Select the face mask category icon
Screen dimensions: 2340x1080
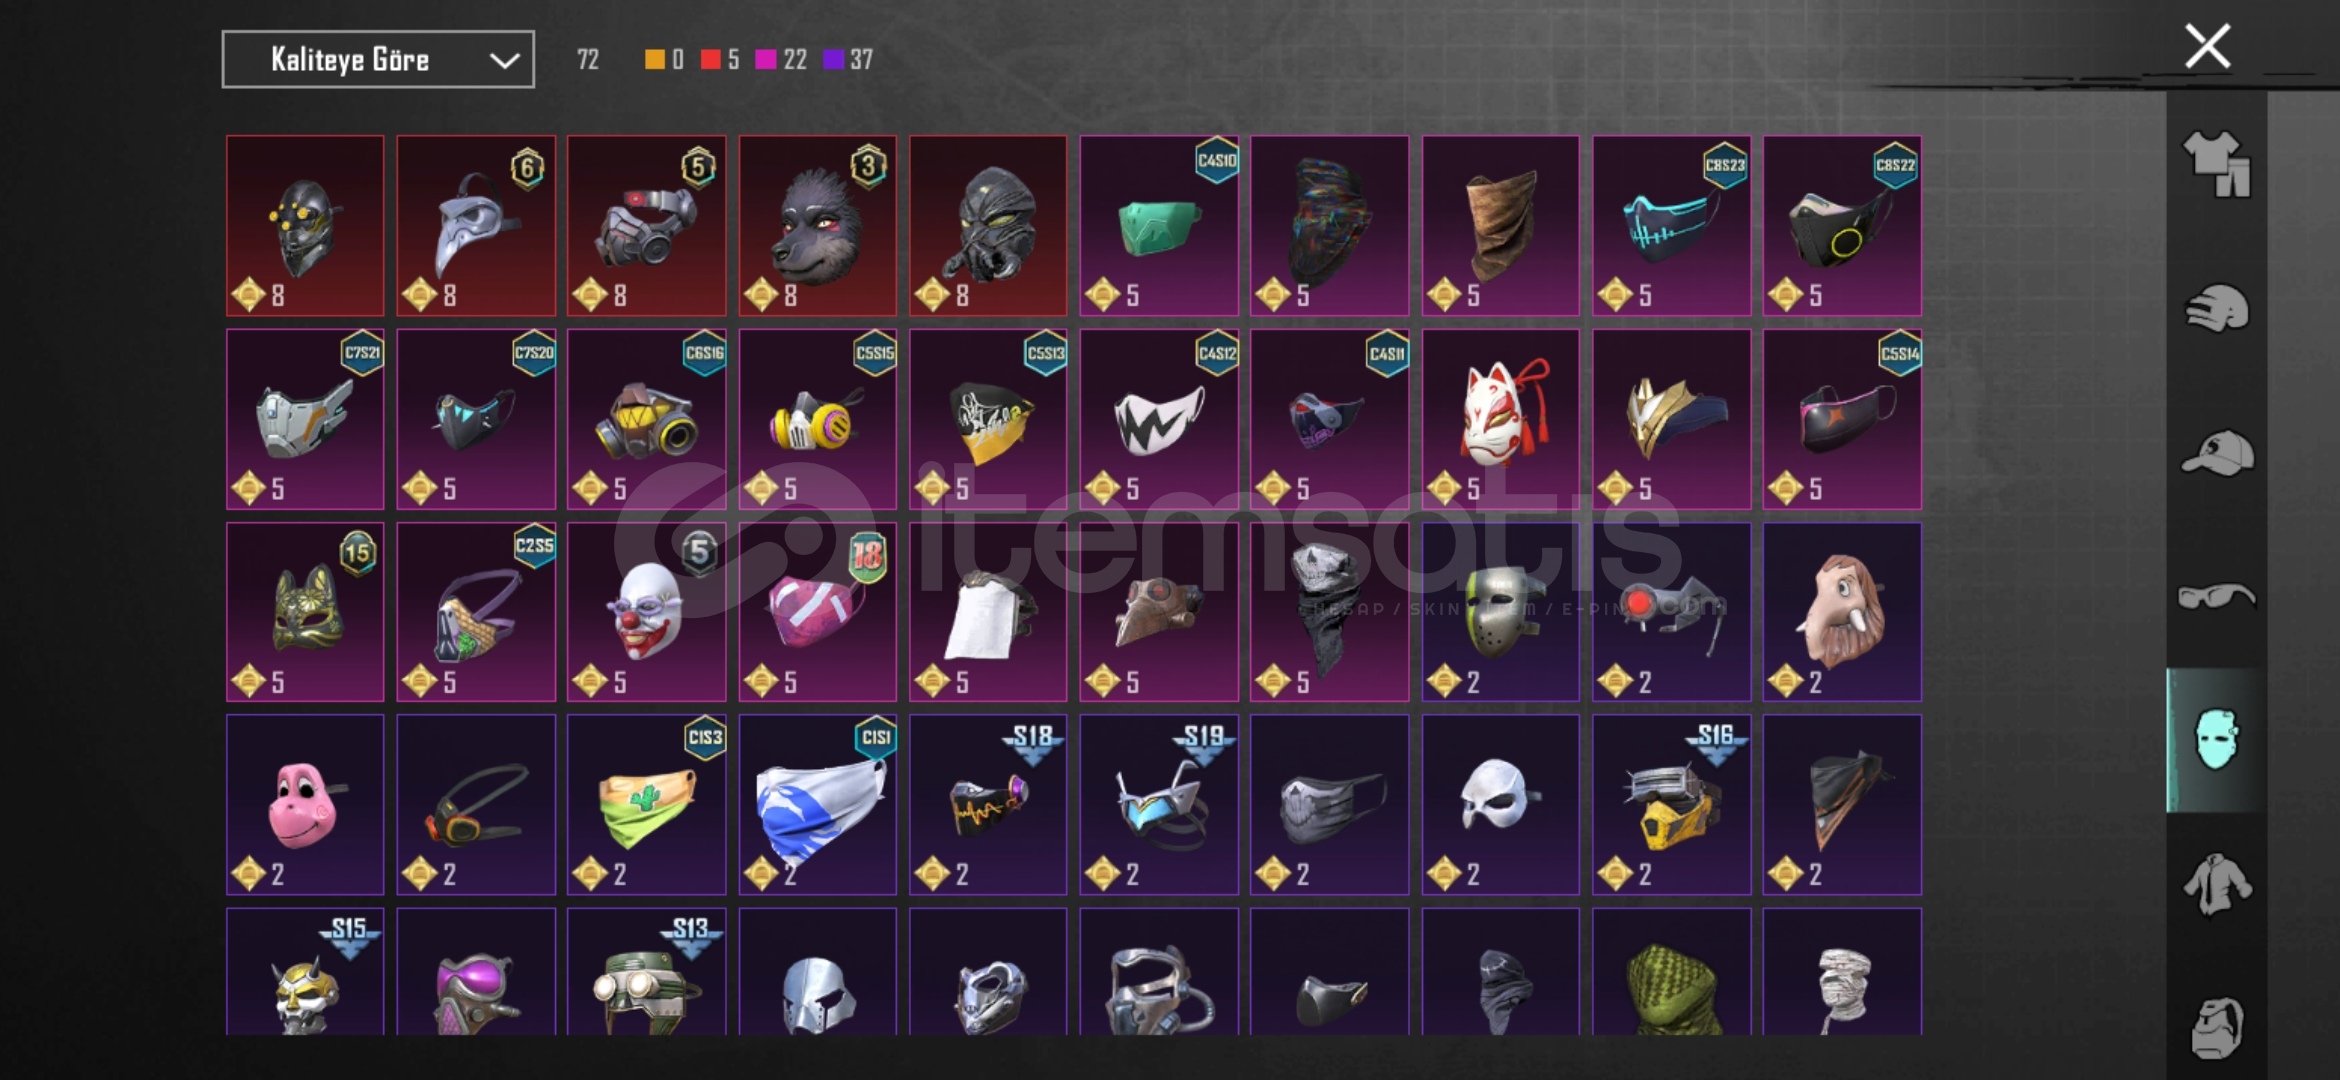pos(2216,740)
